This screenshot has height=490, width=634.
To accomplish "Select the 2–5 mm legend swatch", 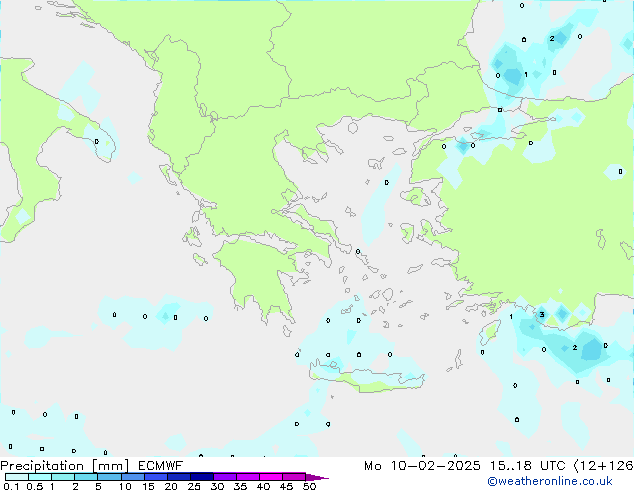I will point(86,477).
